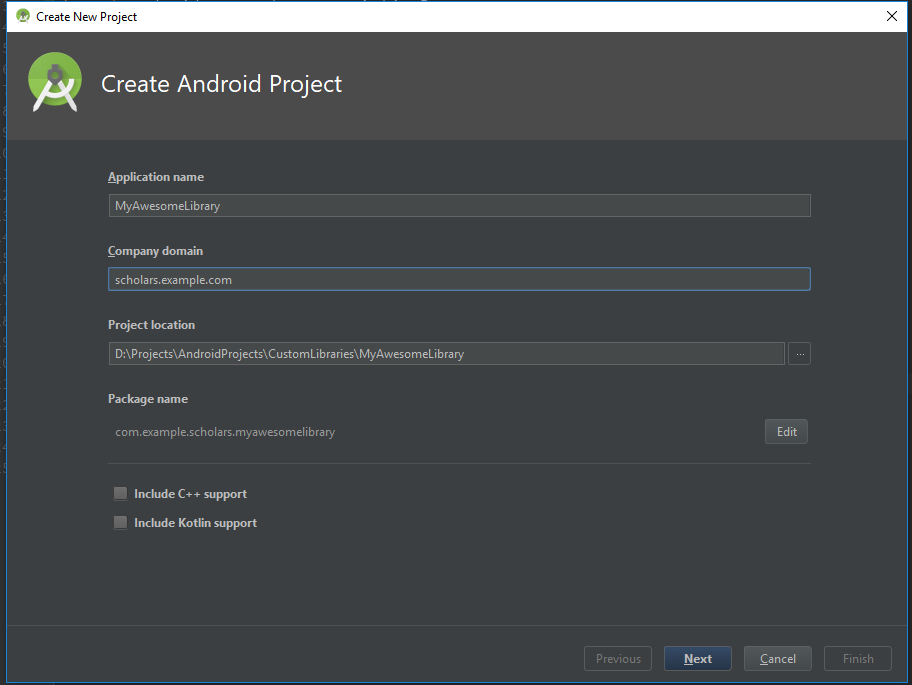
Task: Click the Project location label
Action: [x=151, y=324]
